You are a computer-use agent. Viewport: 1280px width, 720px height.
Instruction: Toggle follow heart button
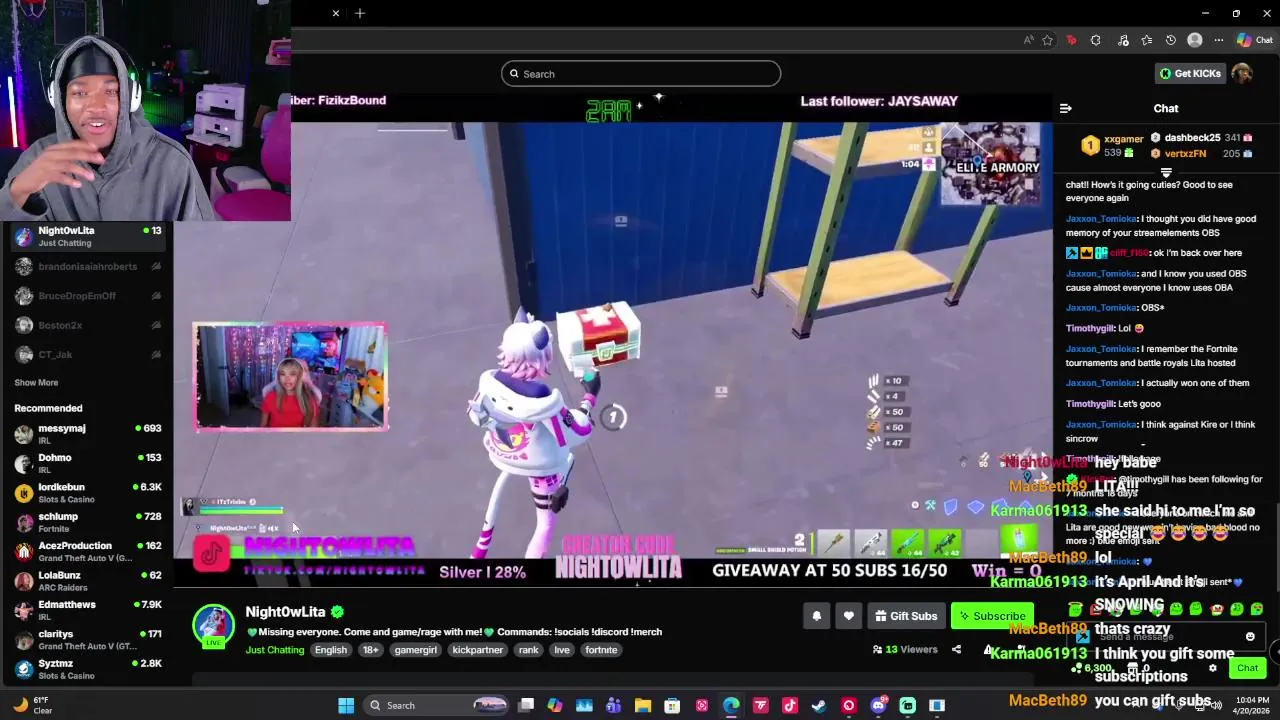[x=848, y=616]
